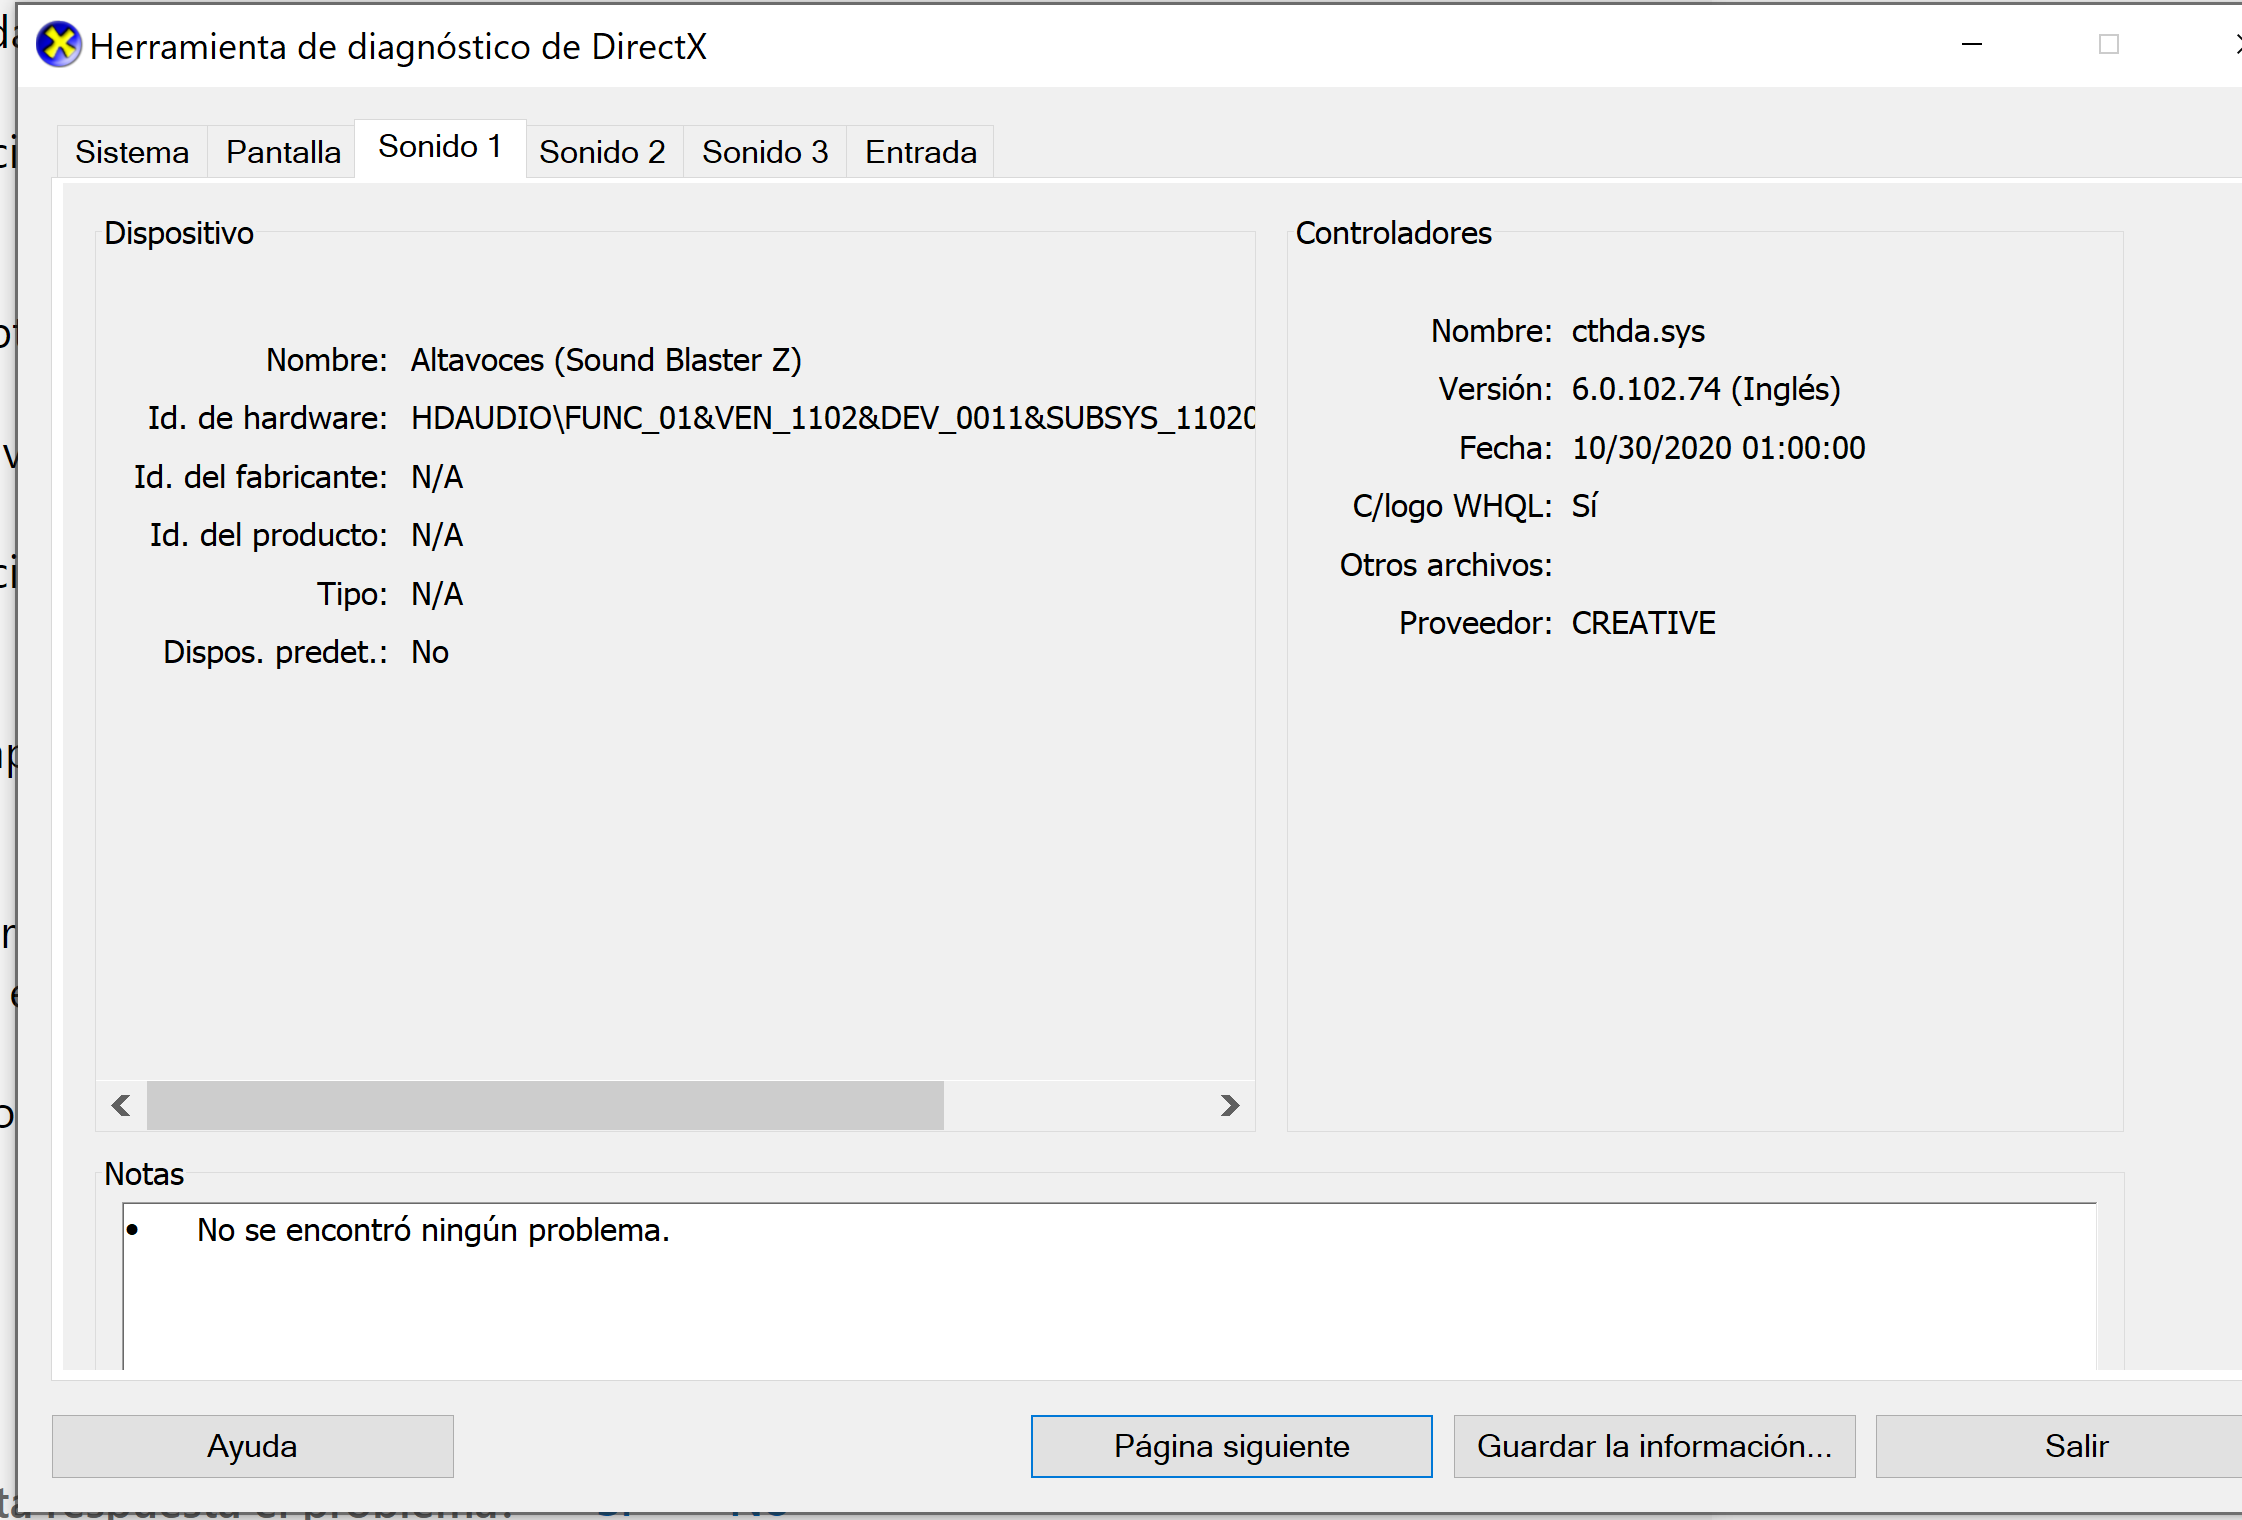2242x1520 pixels.
Task: Click the Id. de hardware value text
Action: pyautogui.click(x=832, y=418)
